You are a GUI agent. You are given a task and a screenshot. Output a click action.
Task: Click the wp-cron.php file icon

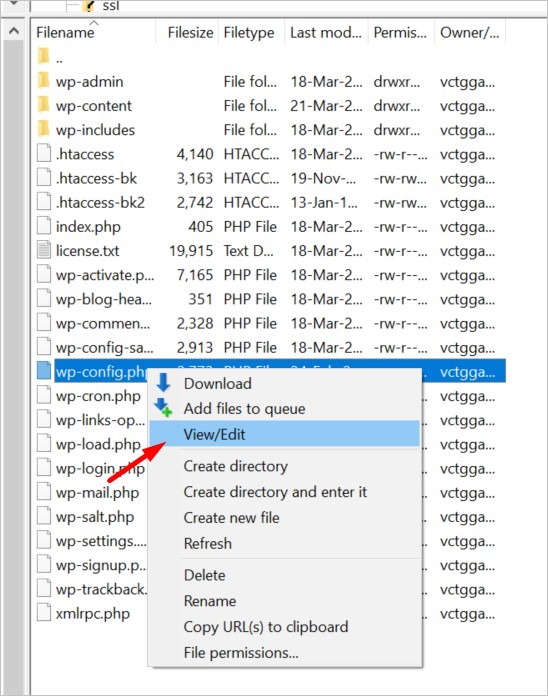tap(43, 395)
